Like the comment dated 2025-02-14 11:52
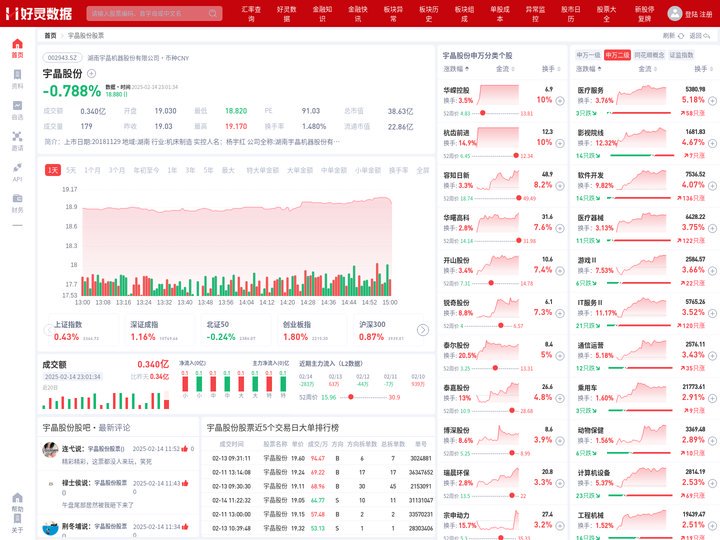 pyautogui.click(x=185, y=449)
